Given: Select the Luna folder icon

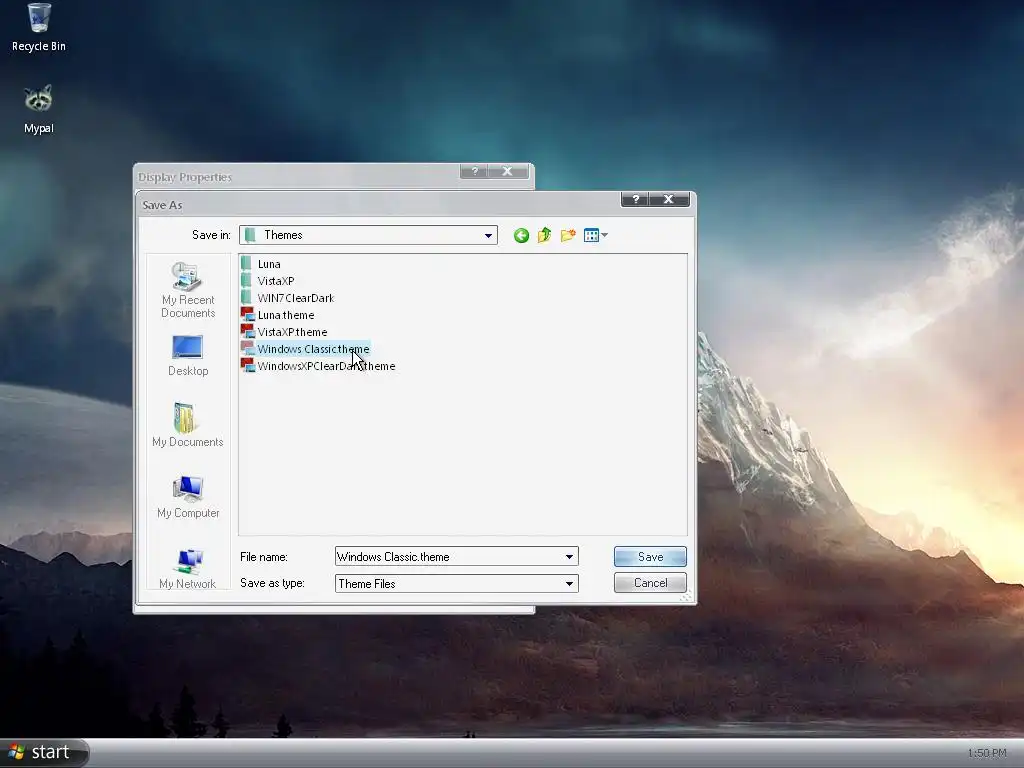Looking at the screenshot, I should [x=246, y=264].
